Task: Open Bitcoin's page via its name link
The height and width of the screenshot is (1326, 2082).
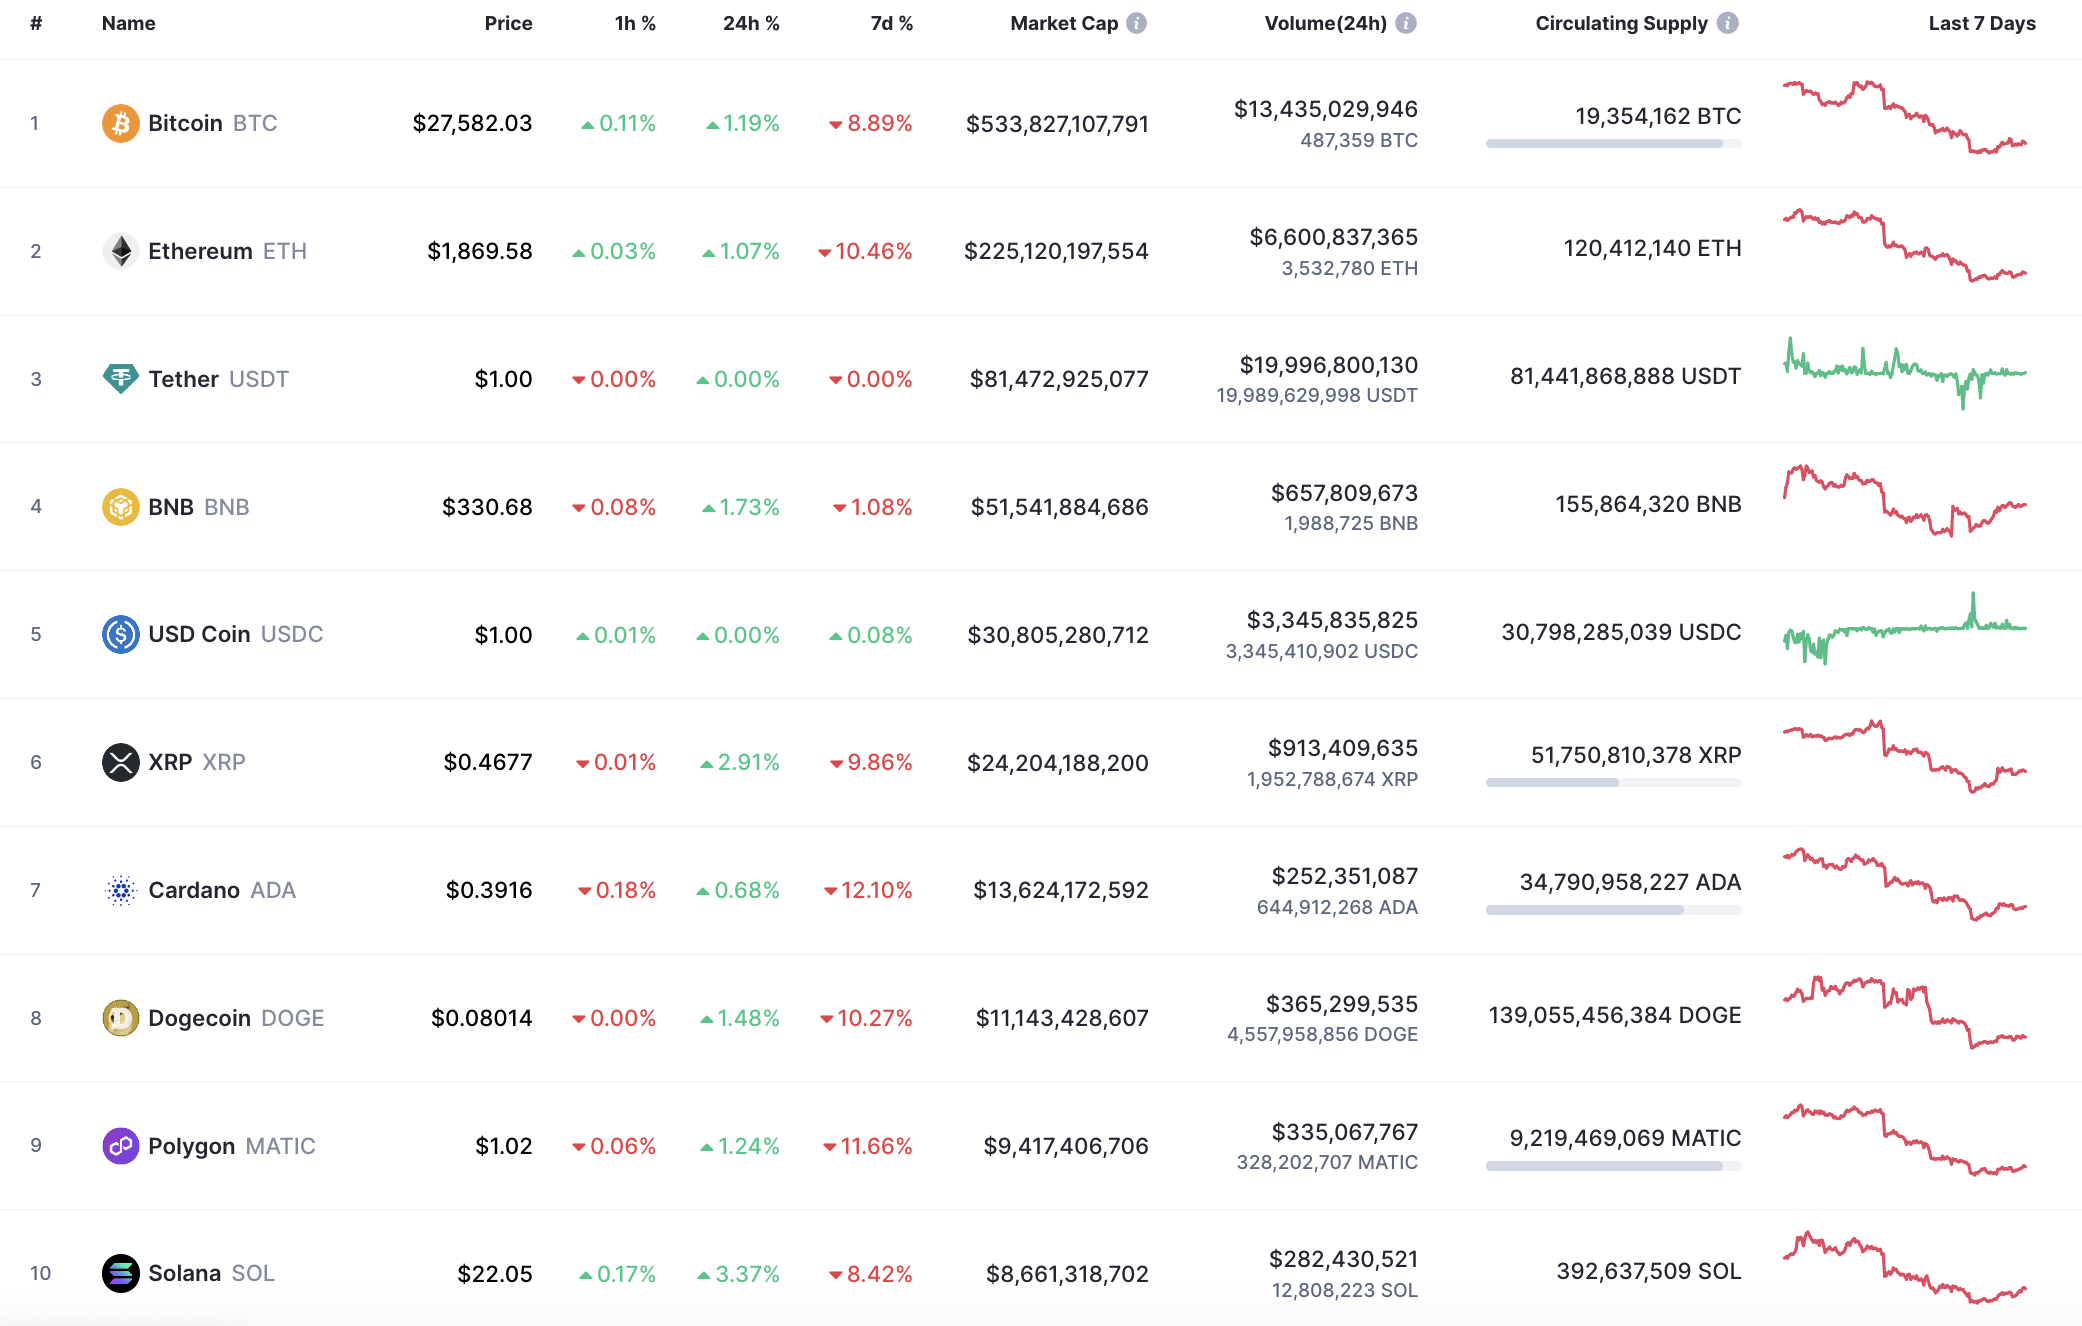Action: [x=185, y=123]
